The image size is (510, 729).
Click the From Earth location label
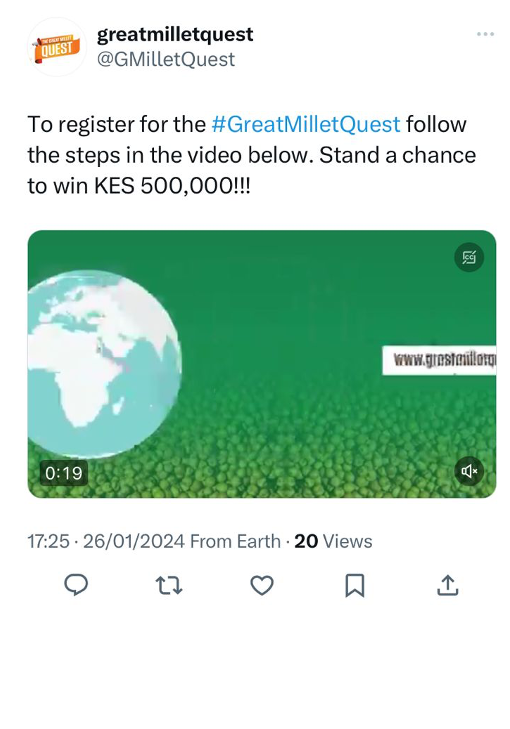point(235,542)
